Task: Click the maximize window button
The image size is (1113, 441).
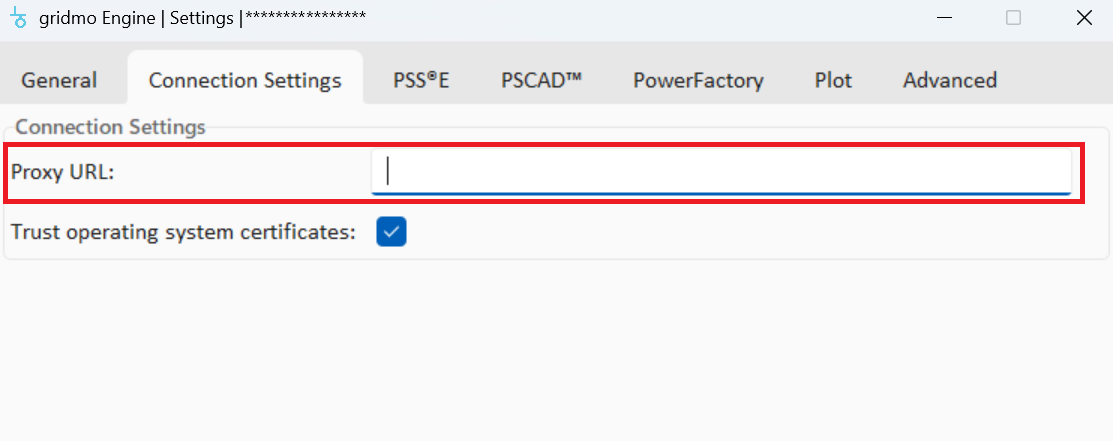Action: click(x=1013, y=18)
